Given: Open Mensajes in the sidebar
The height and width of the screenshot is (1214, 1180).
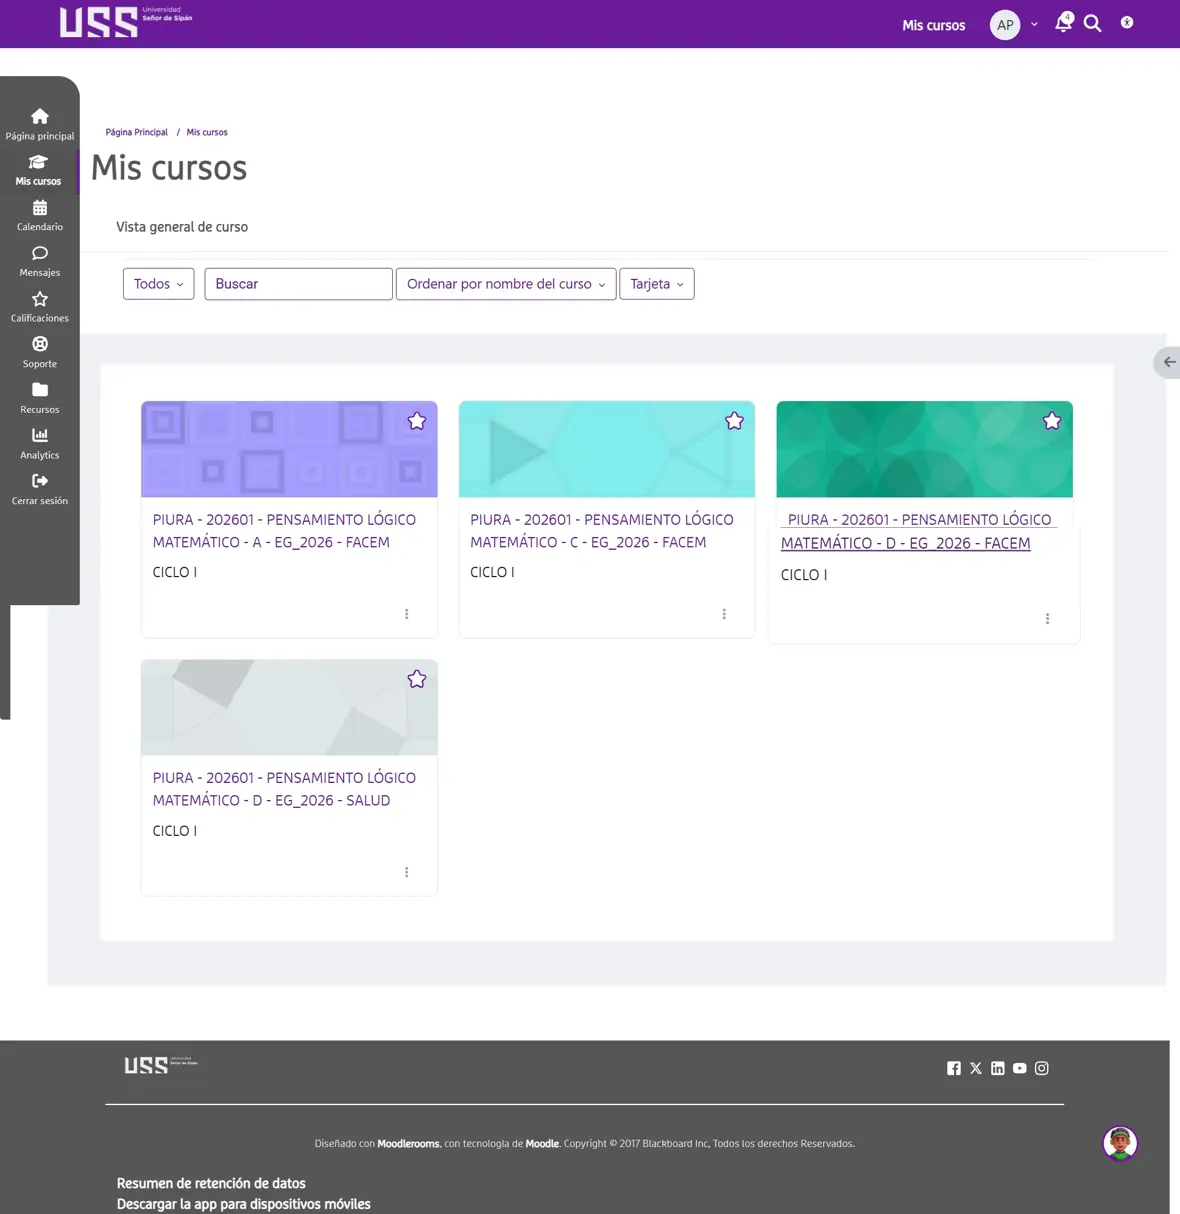Looking at the screenshot, I should point(39,261).
